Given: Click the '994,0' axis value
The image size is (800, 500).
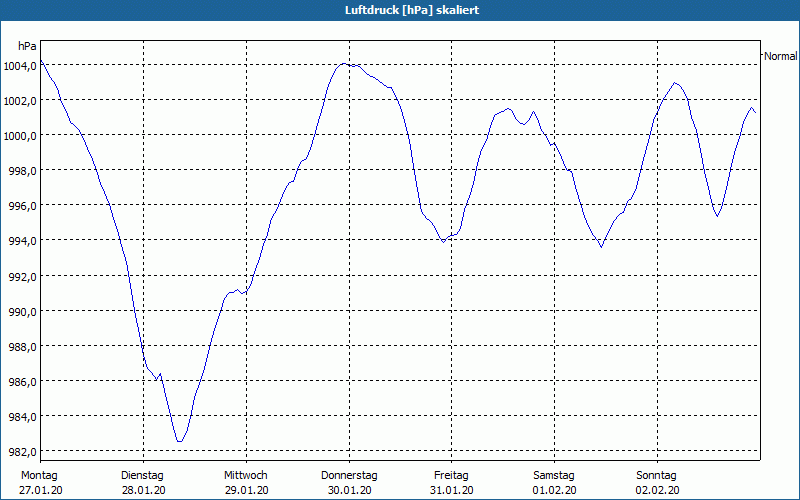Looking at the screenshot, I should 22,241.
